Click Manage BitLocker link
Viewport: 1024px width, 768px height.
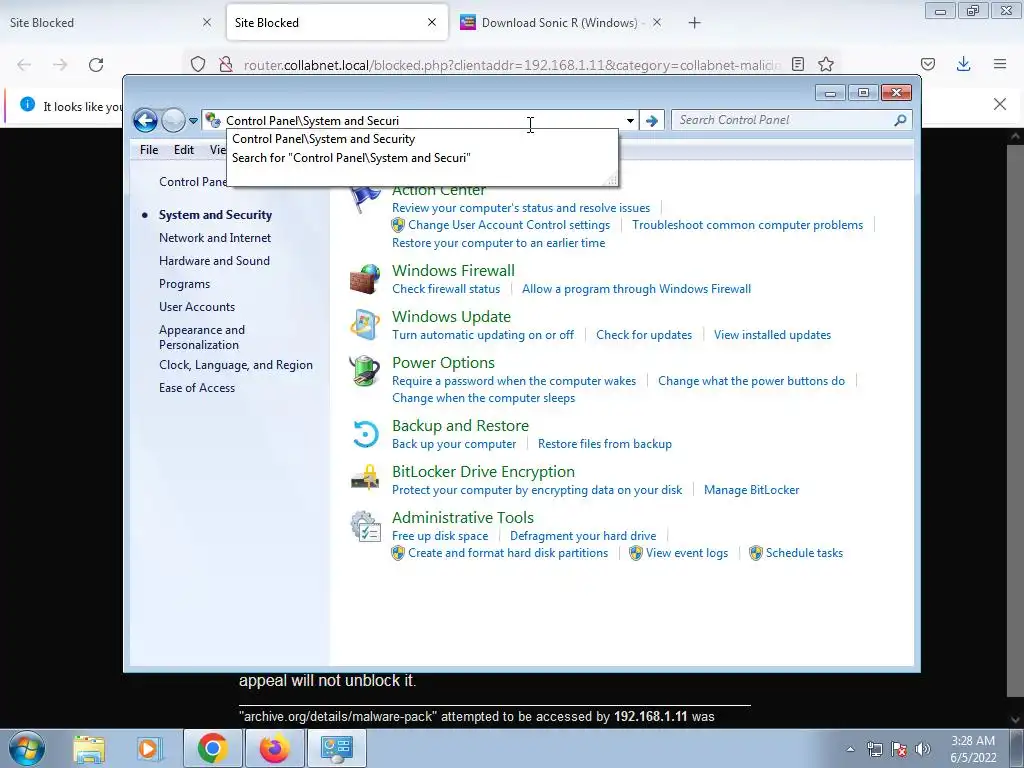(x=752, y=490)
